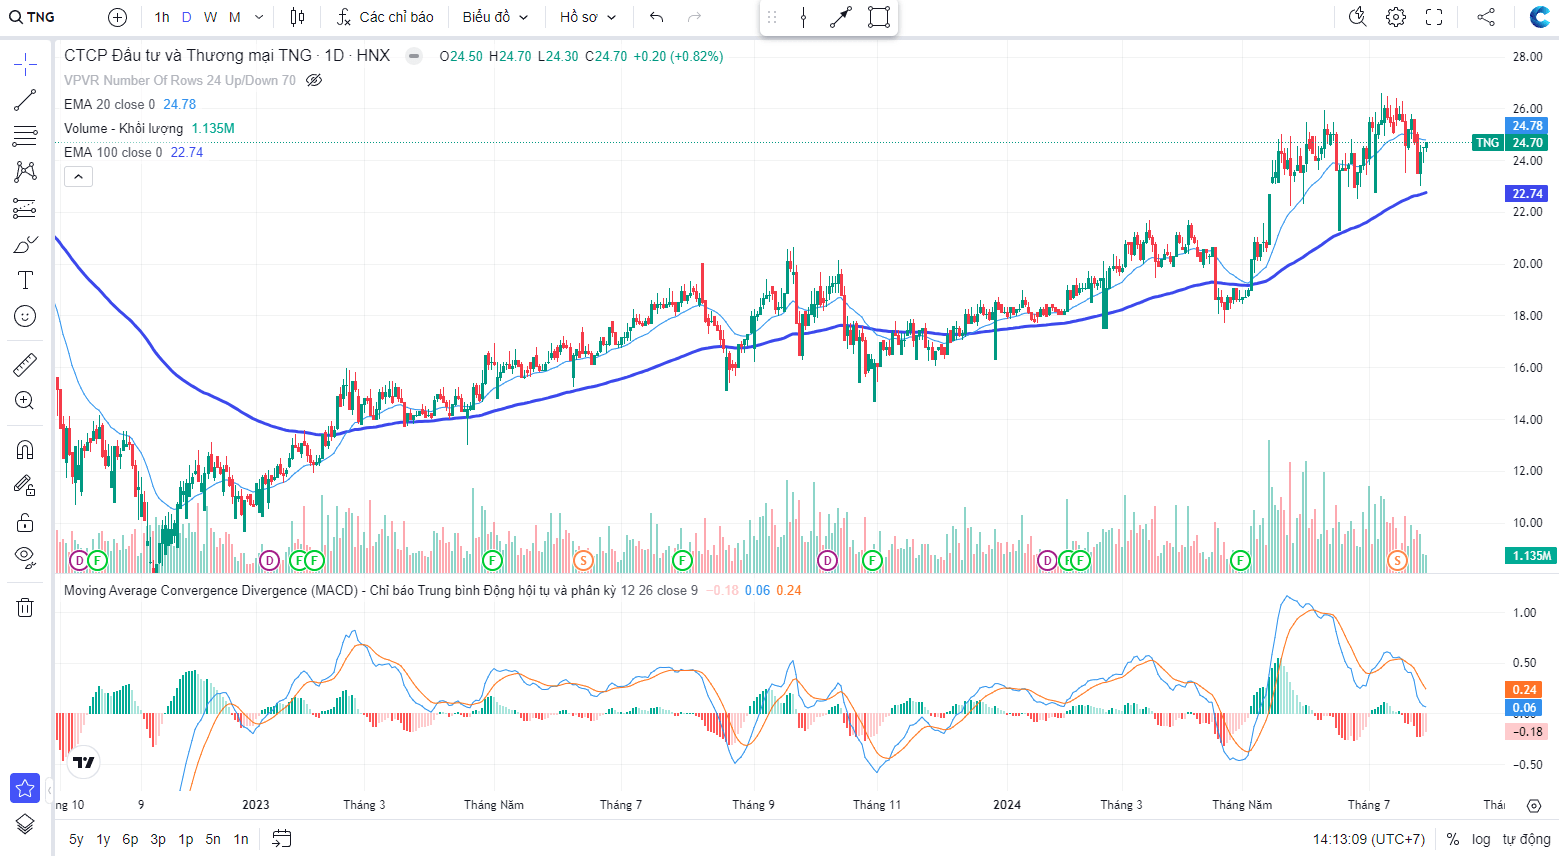The width and height of the screenshot is (1559, 856).
Task: Select rectangle tool in floating toolbar
Action: (879, 17)
